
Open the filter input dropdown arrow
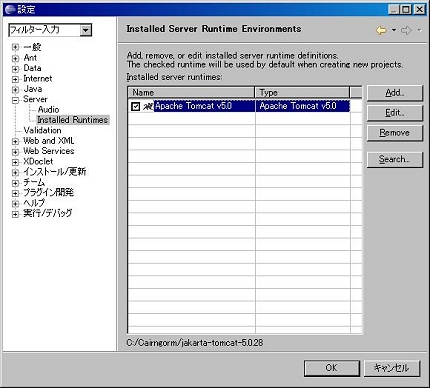(85, 30)
